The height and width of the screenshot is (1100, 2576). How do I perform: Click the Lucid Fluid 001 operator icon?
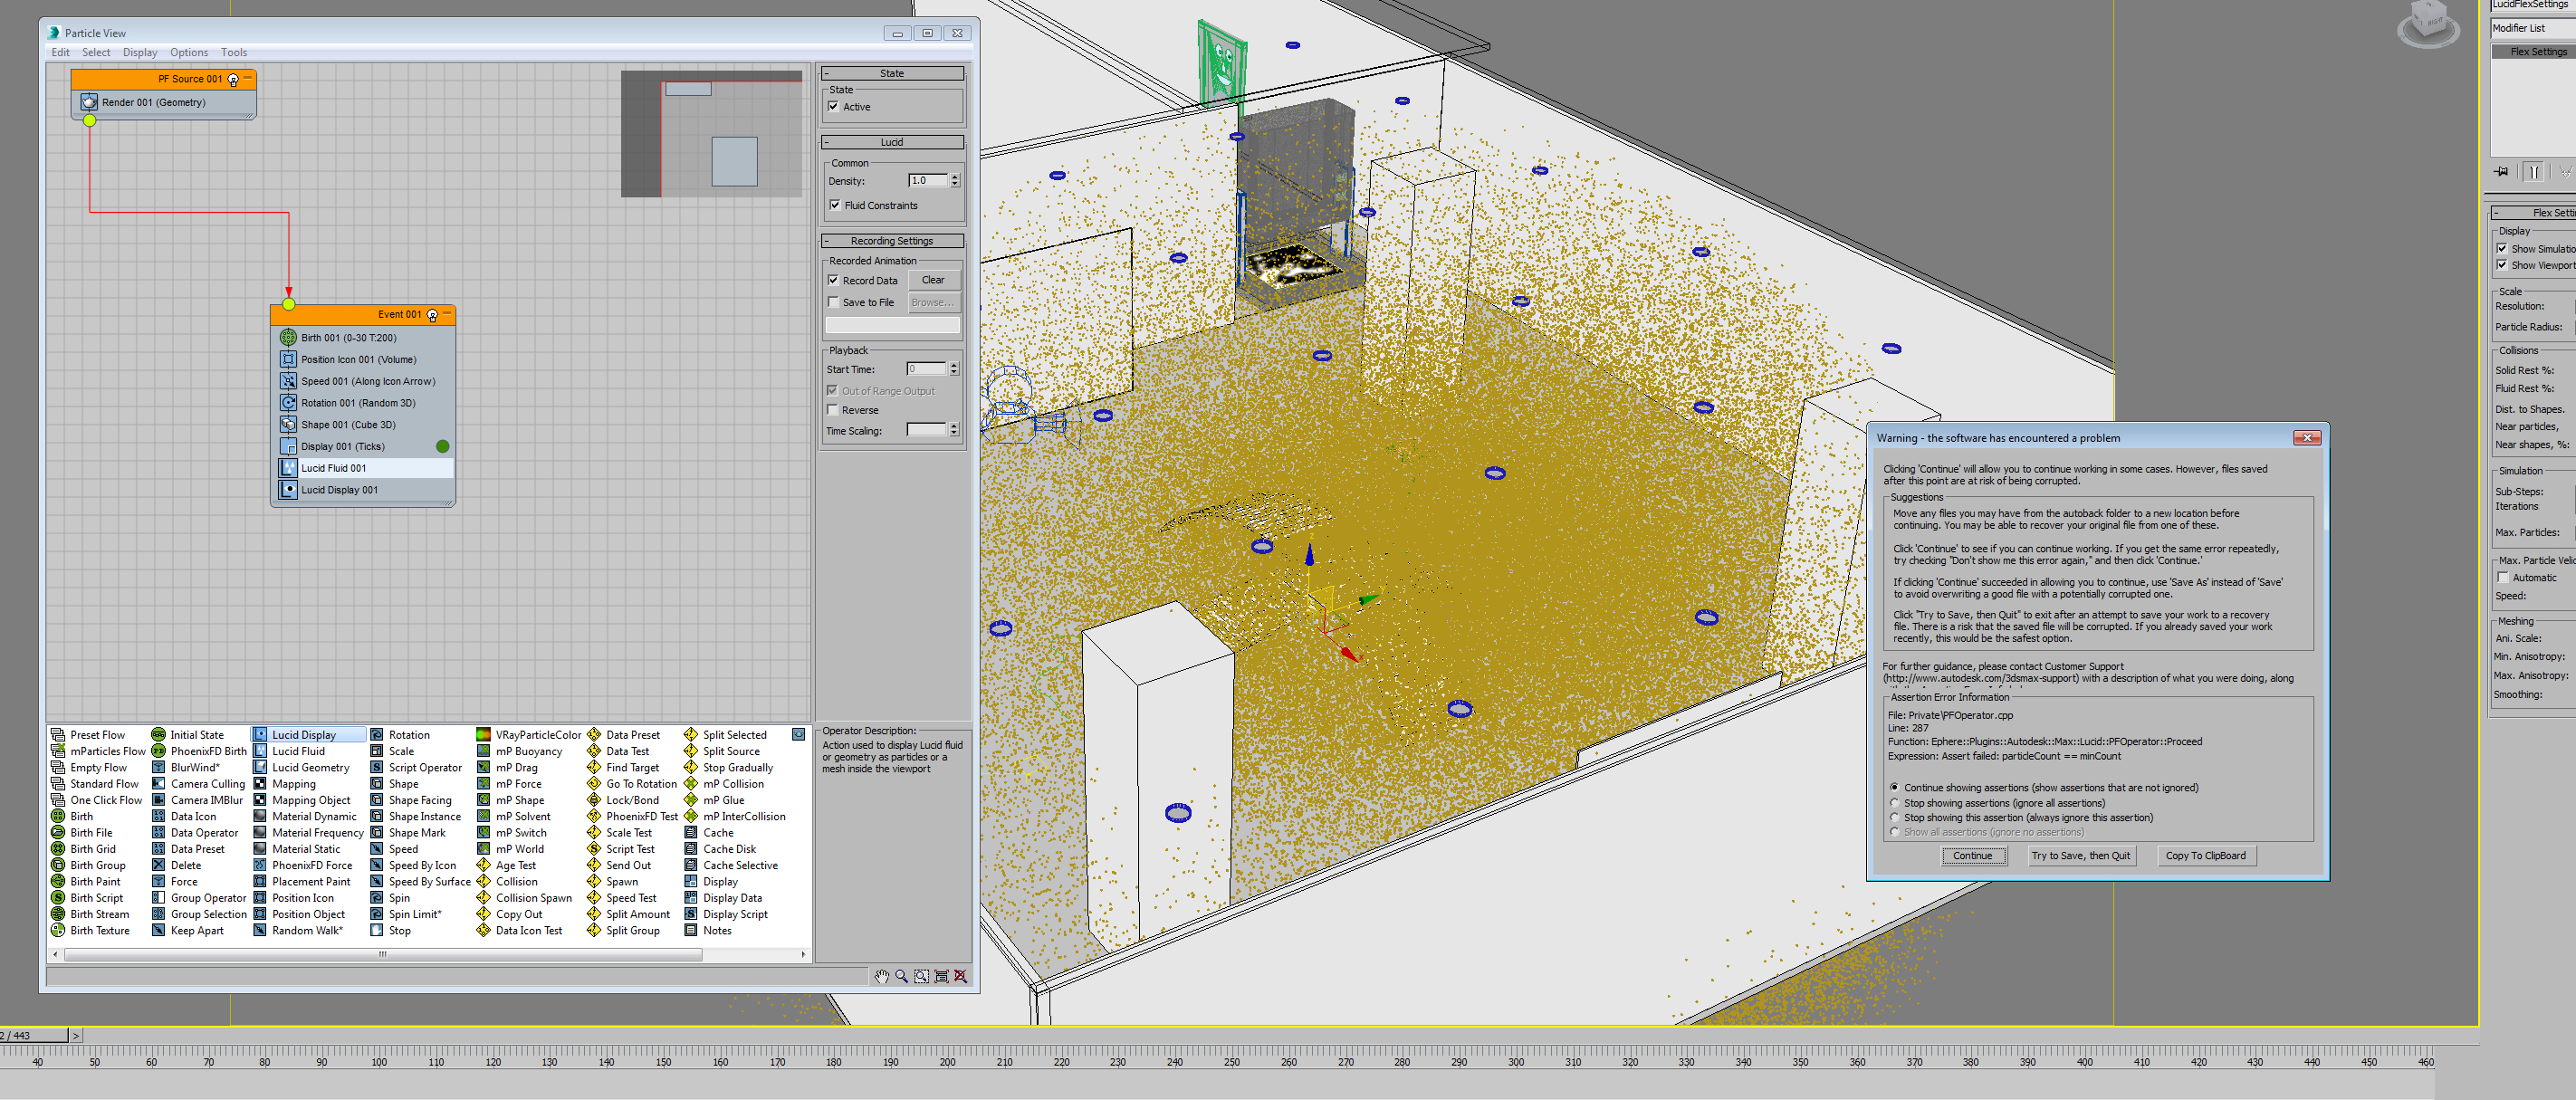click(x=288, y=468)
